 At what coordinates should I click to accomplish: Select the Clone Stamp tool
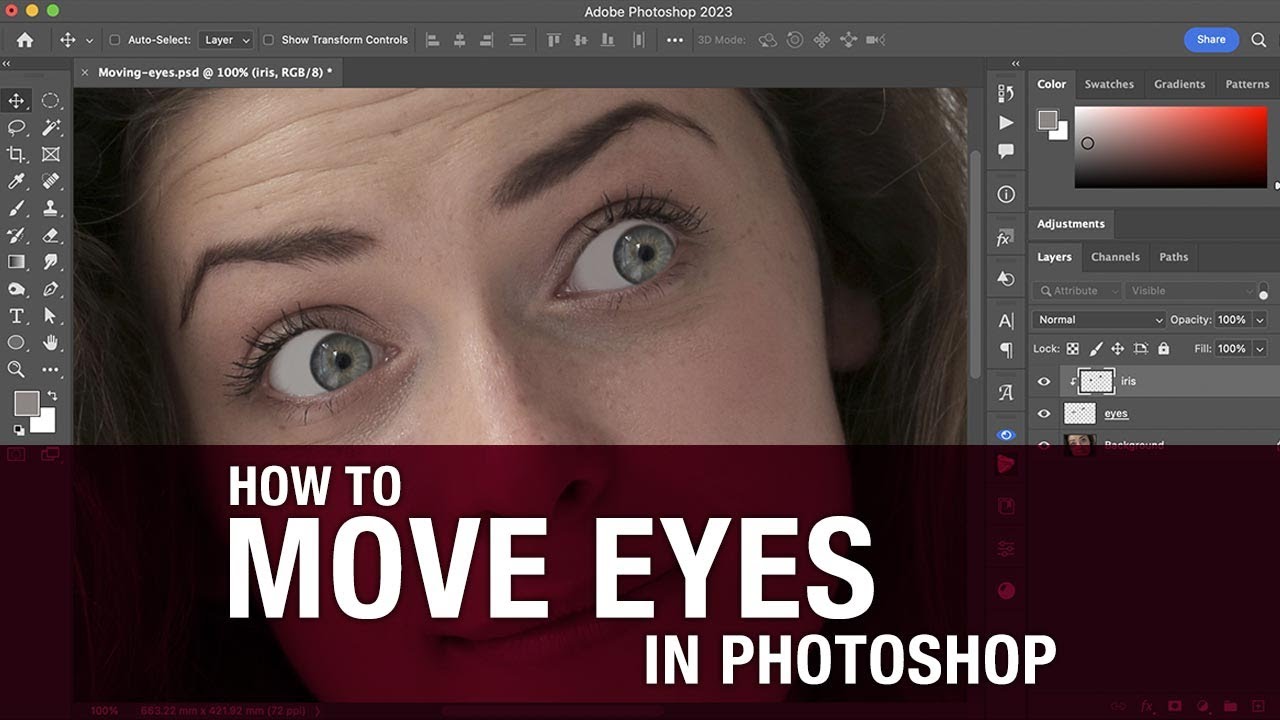click(x=51, y=209)
